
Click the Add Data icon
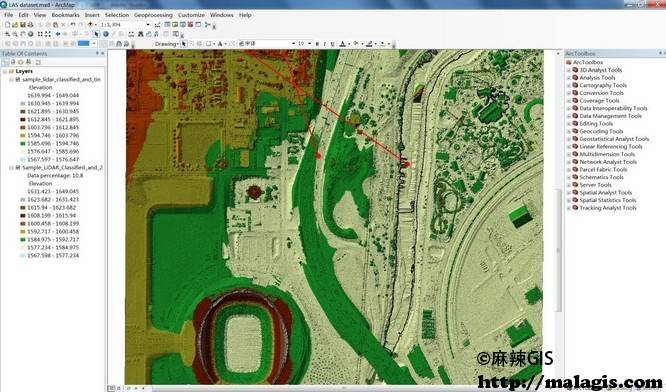pos(90,25)
